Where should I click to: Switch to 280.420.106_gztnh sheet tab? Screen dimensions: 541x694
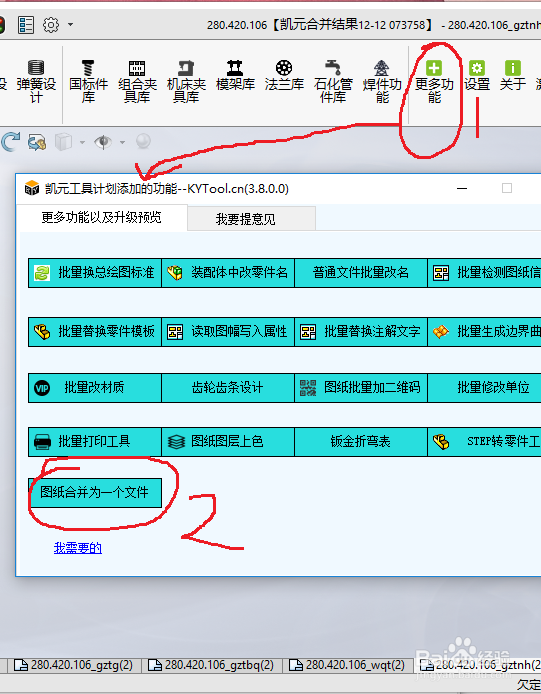coord(479,665)
